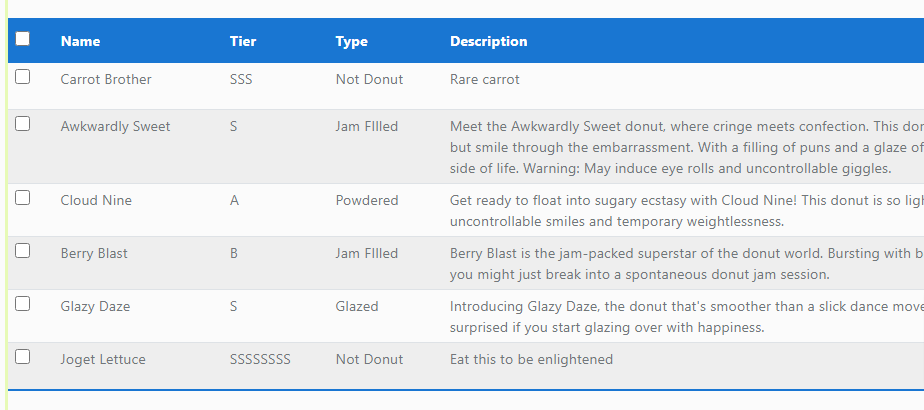
Task: Sort by the Name column header
Action: [80, 41]
